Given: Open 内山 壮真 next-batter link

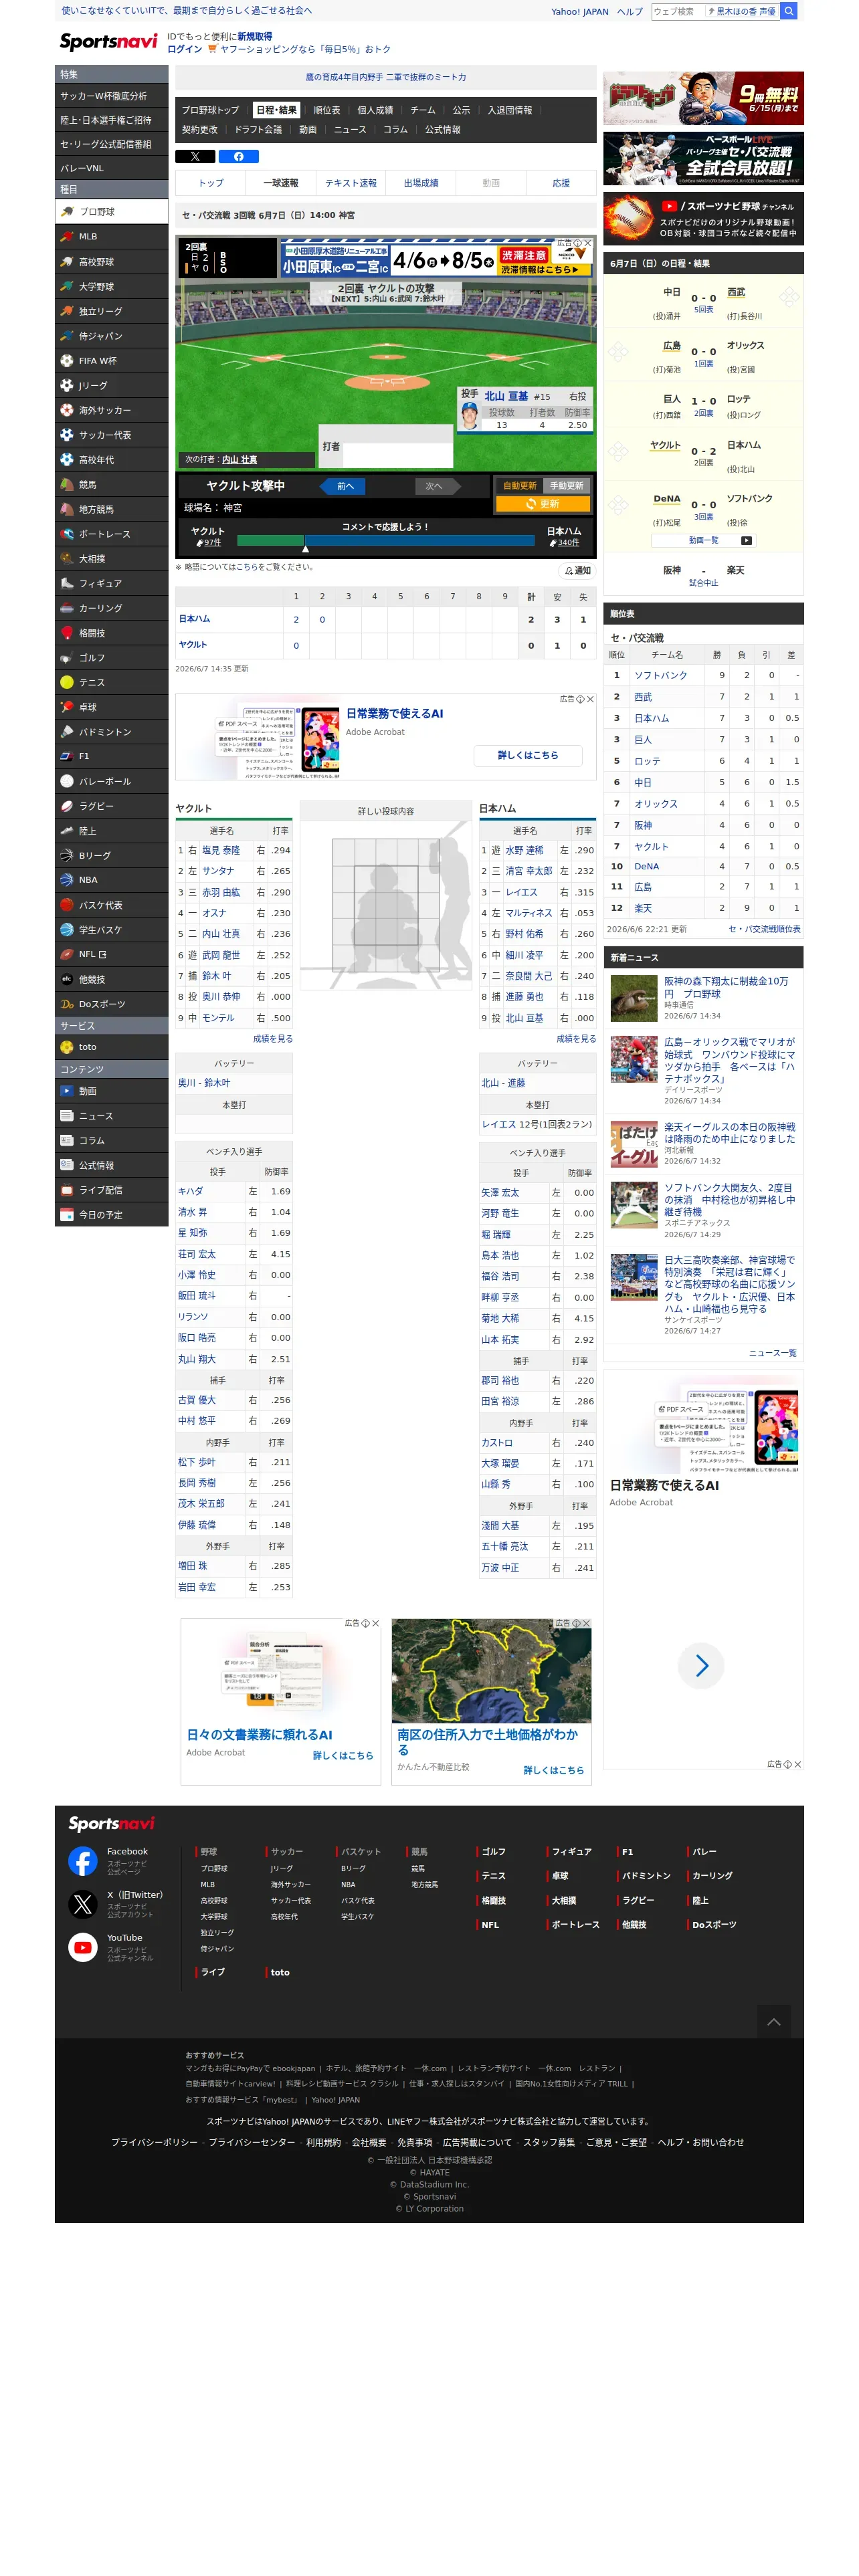Looking at the screenshot, I should point(239,460).
